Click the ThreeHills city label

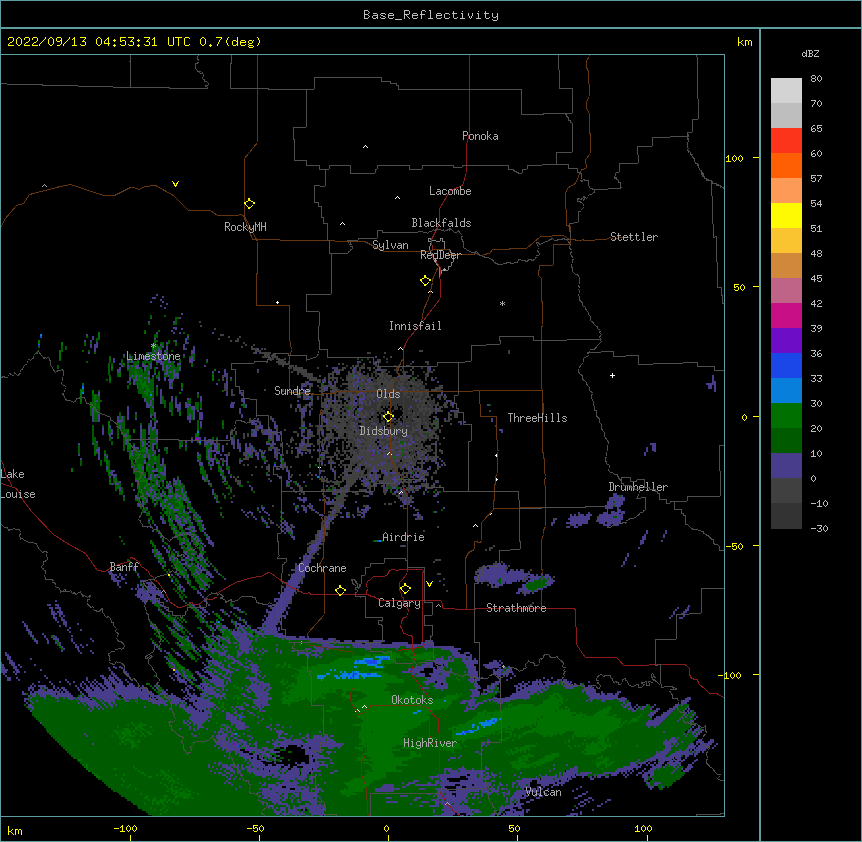click(537, 418)
